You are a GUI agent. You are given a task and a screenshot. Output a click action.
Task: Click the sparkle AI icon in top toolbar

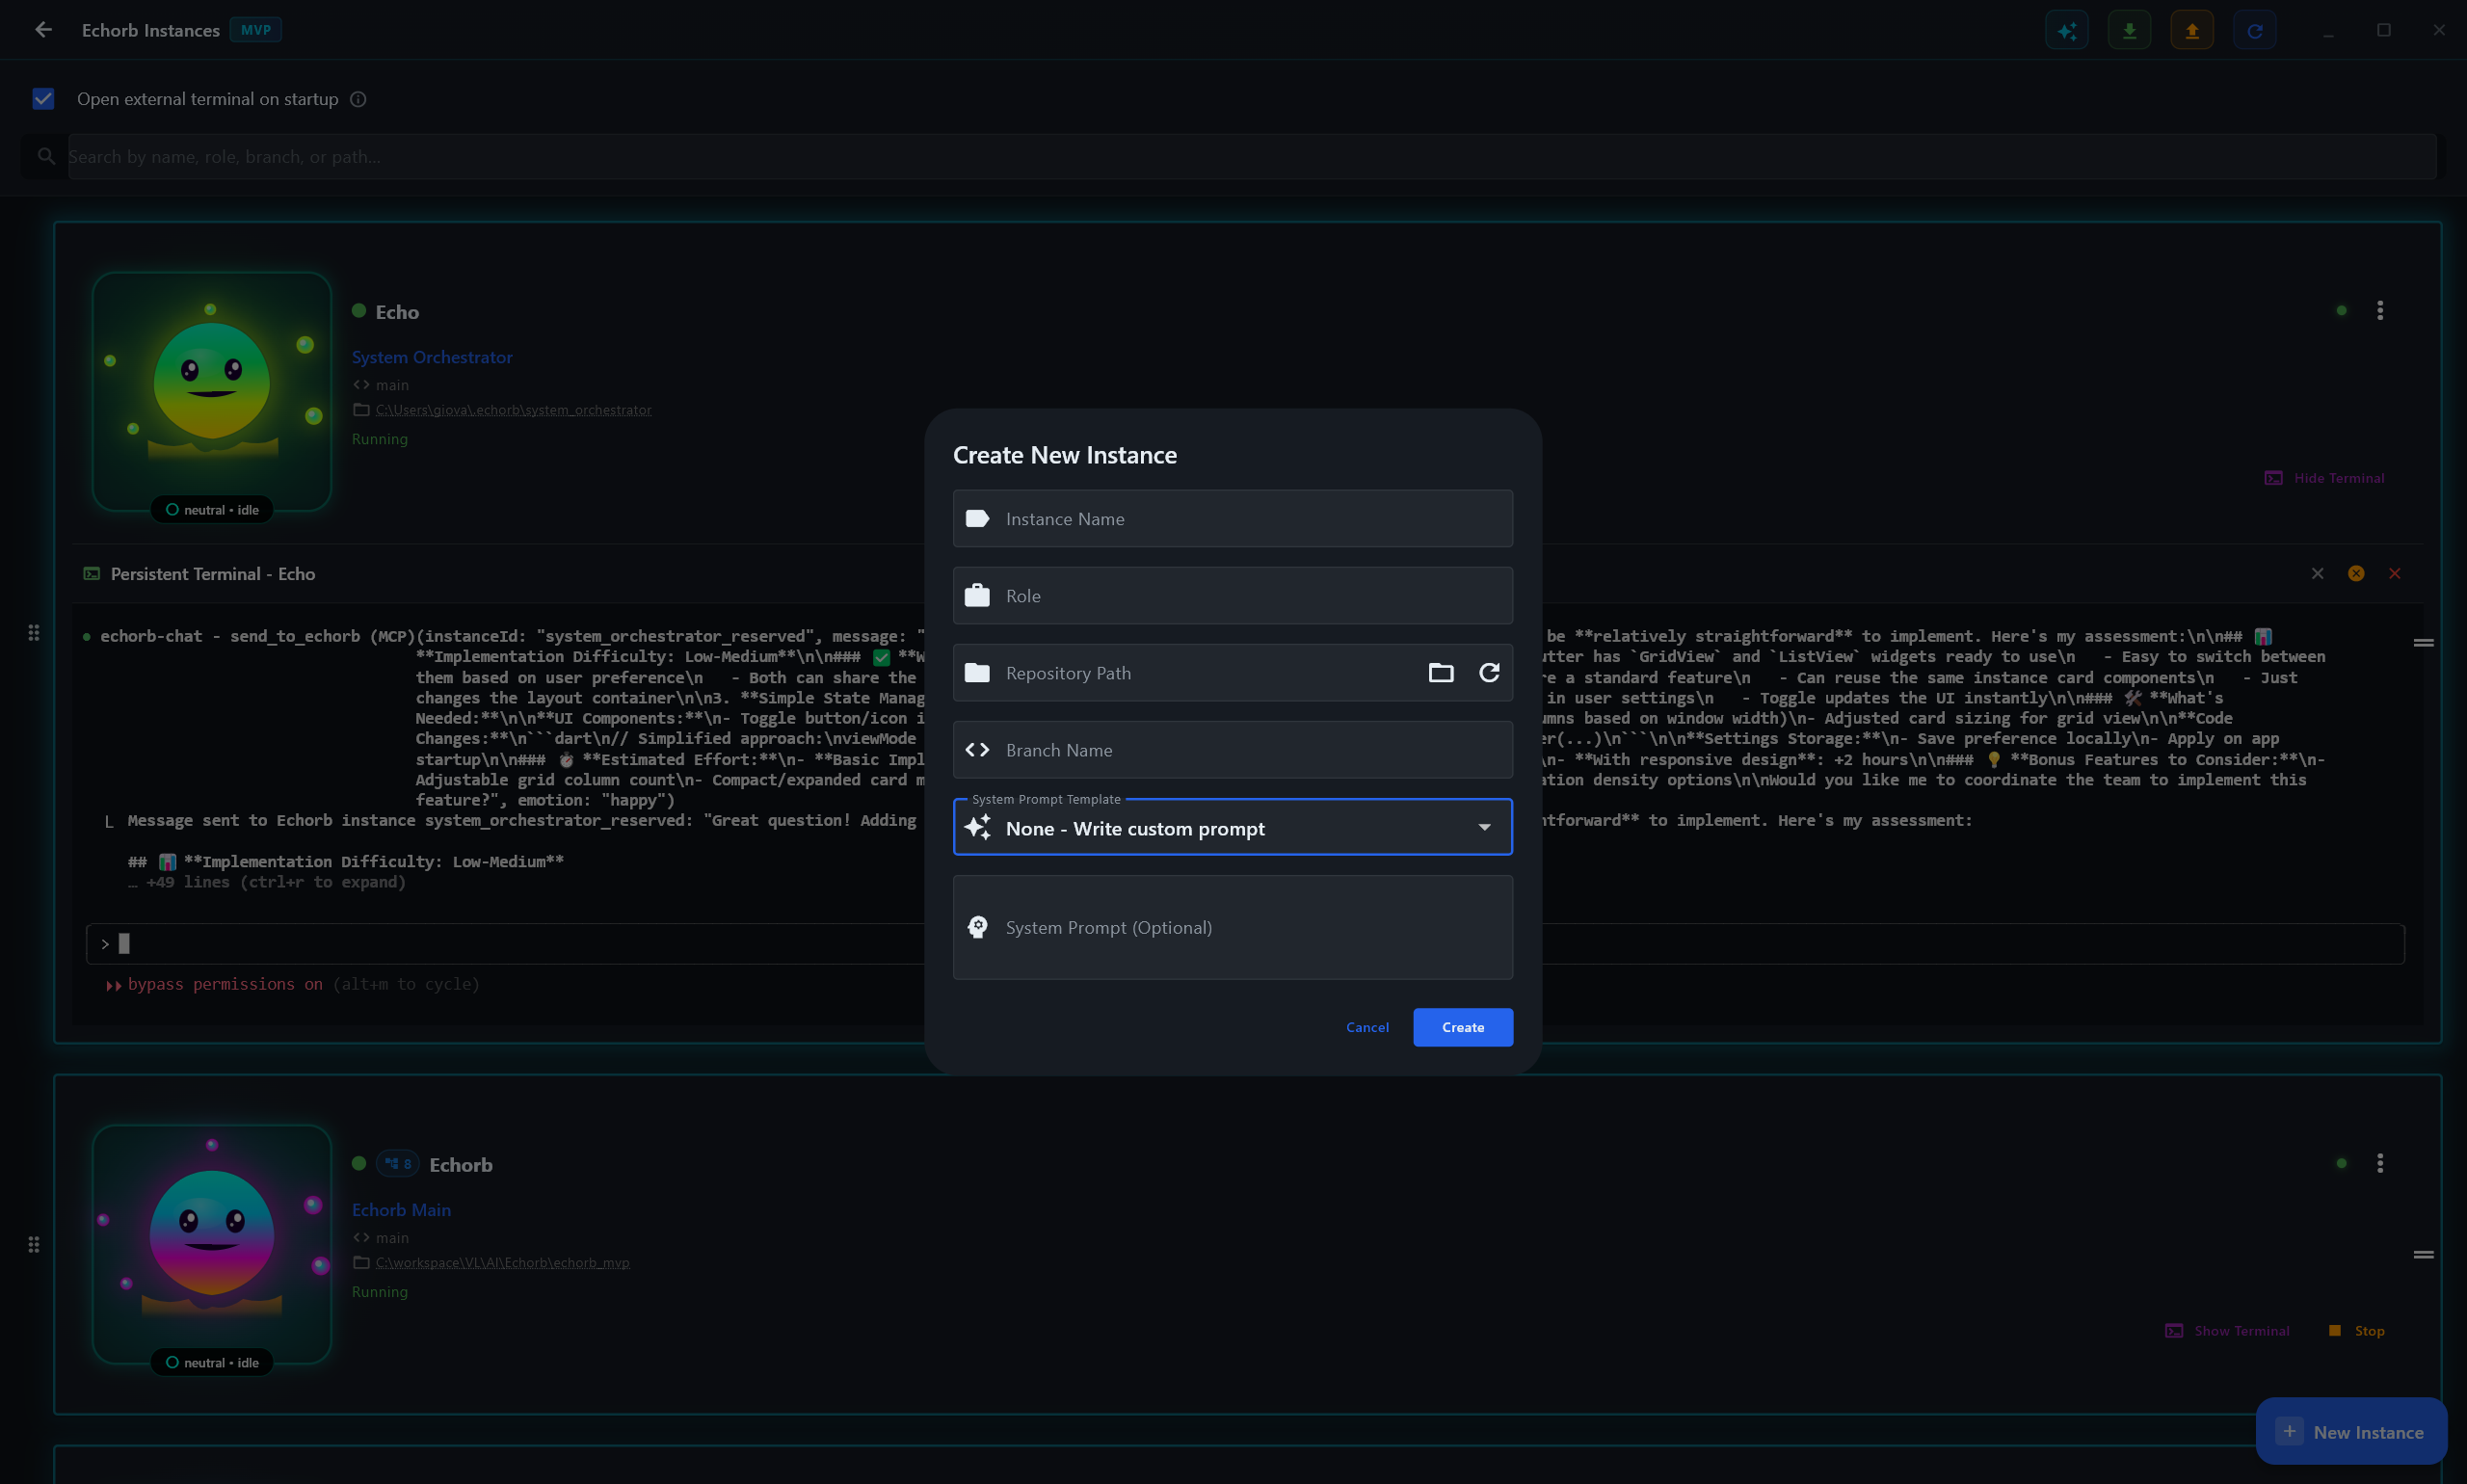point(2066,30)
